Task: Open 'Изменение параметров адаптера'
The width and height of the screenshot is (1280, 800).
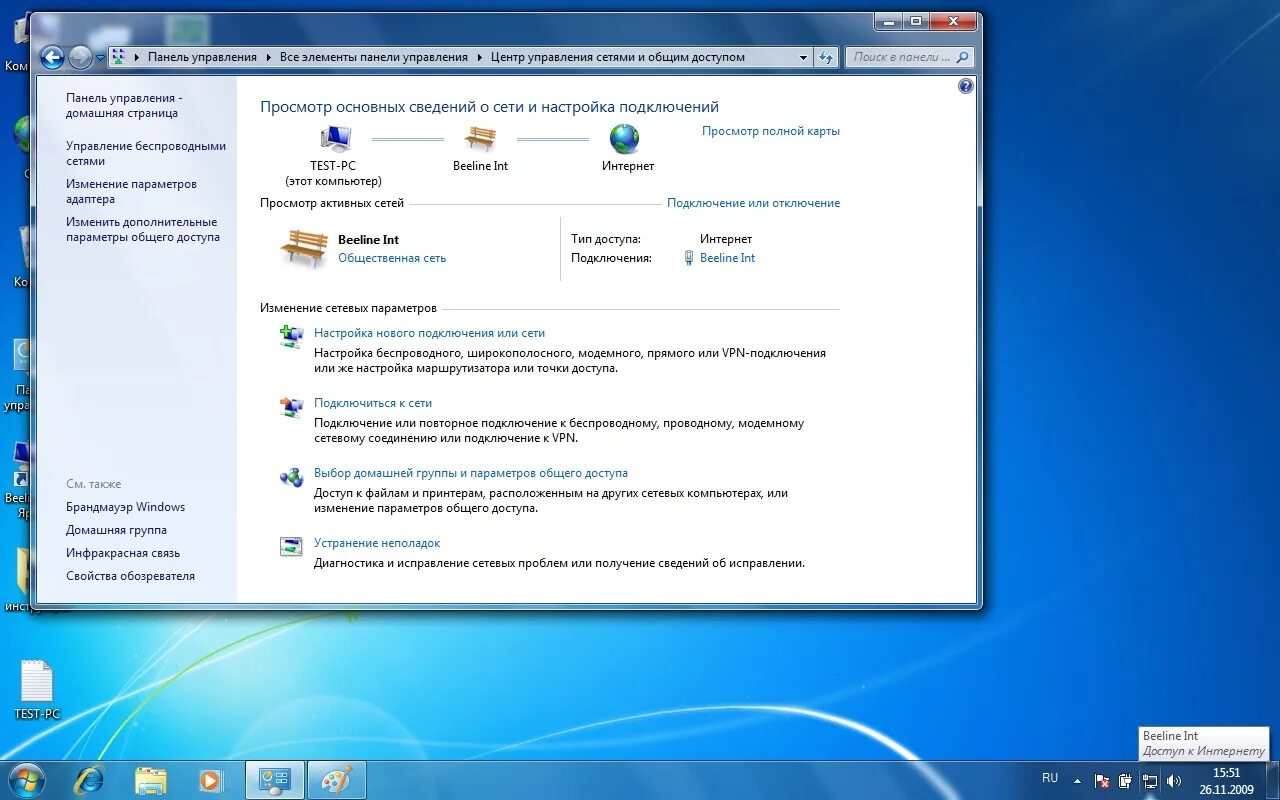Action: click(131, 191)
